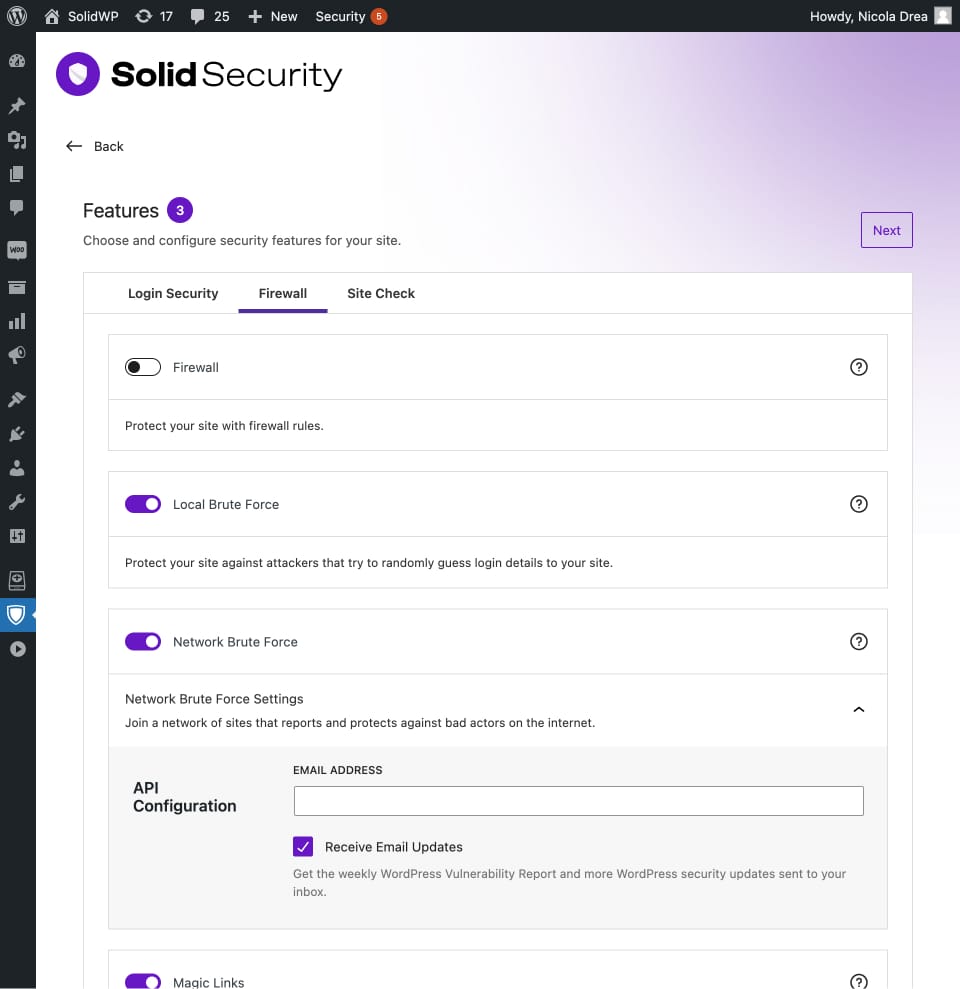This screenshot has height=989, width=960.
Task: Open help for Firewall feature
Action: pos(858,367)
